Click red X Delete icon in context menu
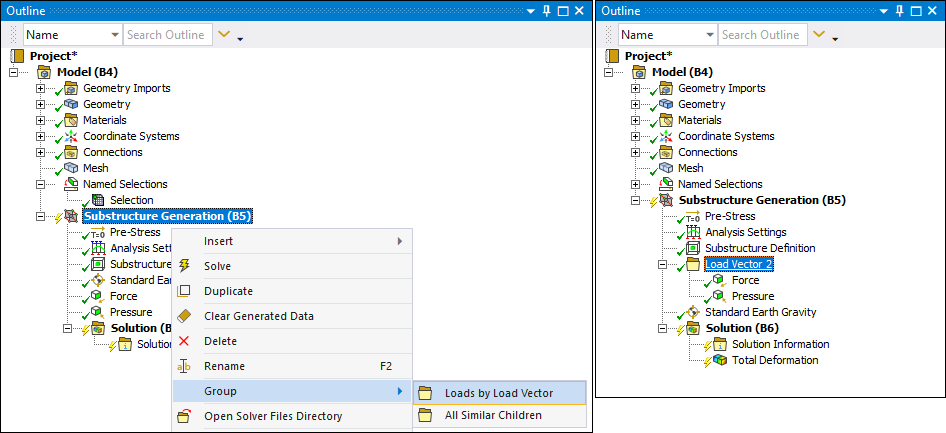Image resolution: width=946 pixels, height=433 pixels. 185,341
